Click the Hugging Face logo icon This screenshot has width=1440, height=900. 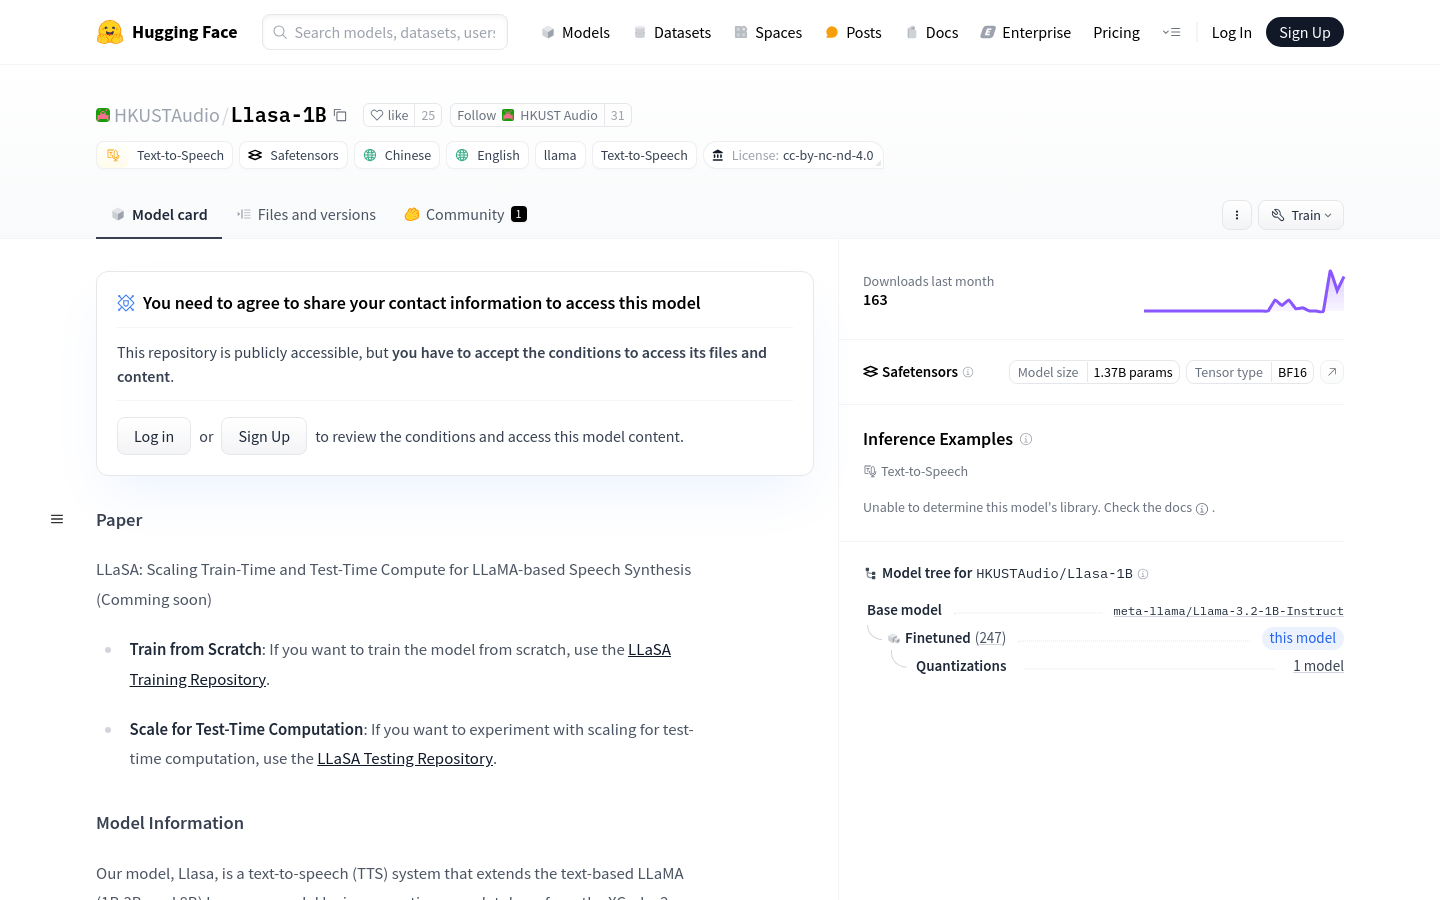click(x=110, y=32)
